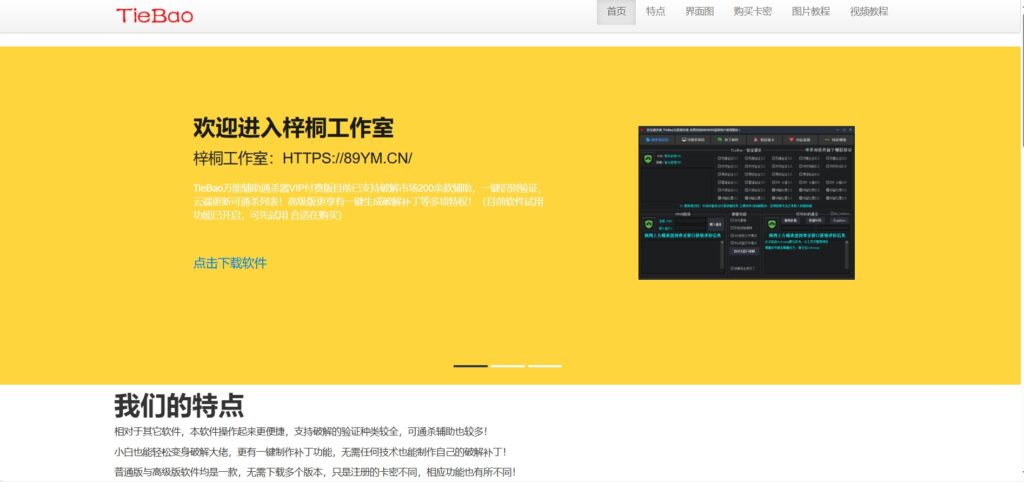Select the first carousel indicator

coord(470,366)
